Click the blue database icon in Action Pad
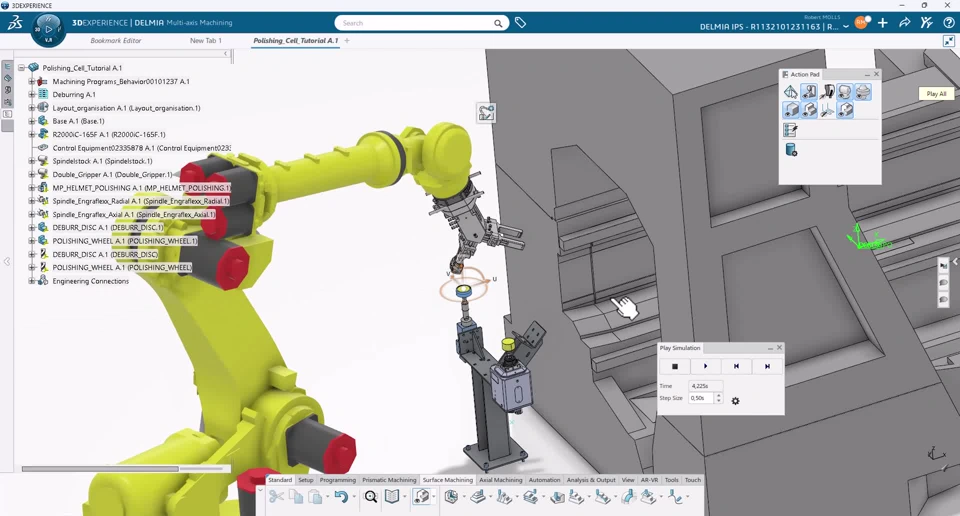The width and height of the screenshot is (960, 516). (x=790, y=150)
